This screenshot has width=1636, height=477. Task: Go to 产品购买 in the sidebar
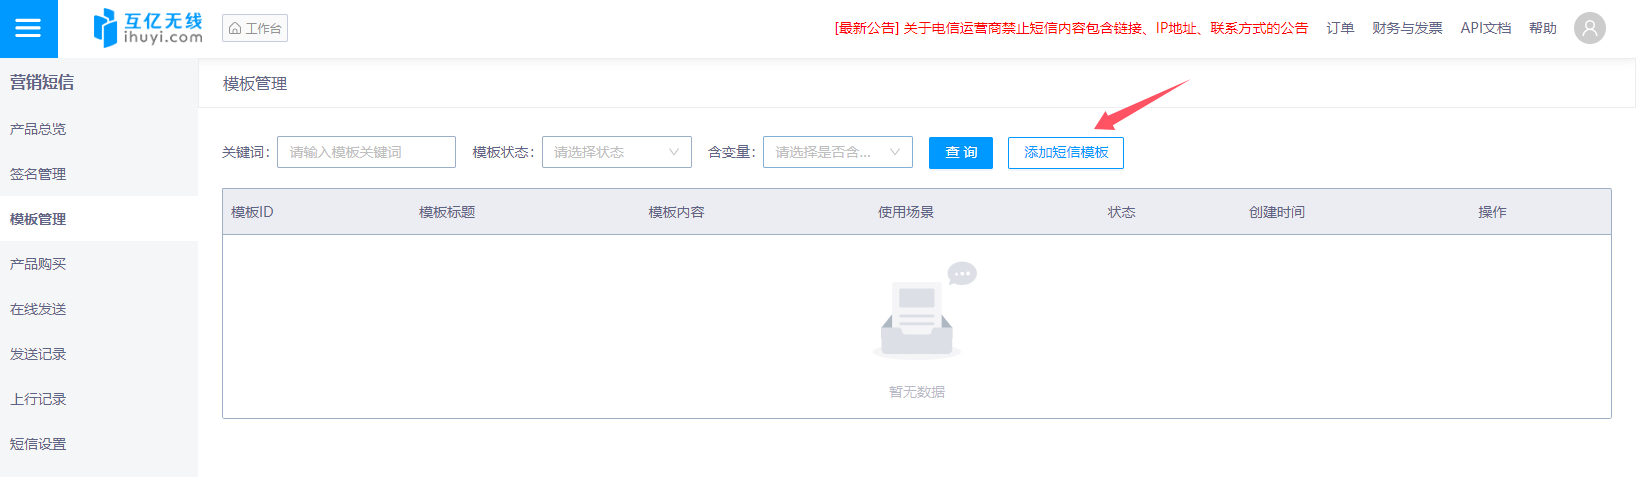click(x=38, y=264)
